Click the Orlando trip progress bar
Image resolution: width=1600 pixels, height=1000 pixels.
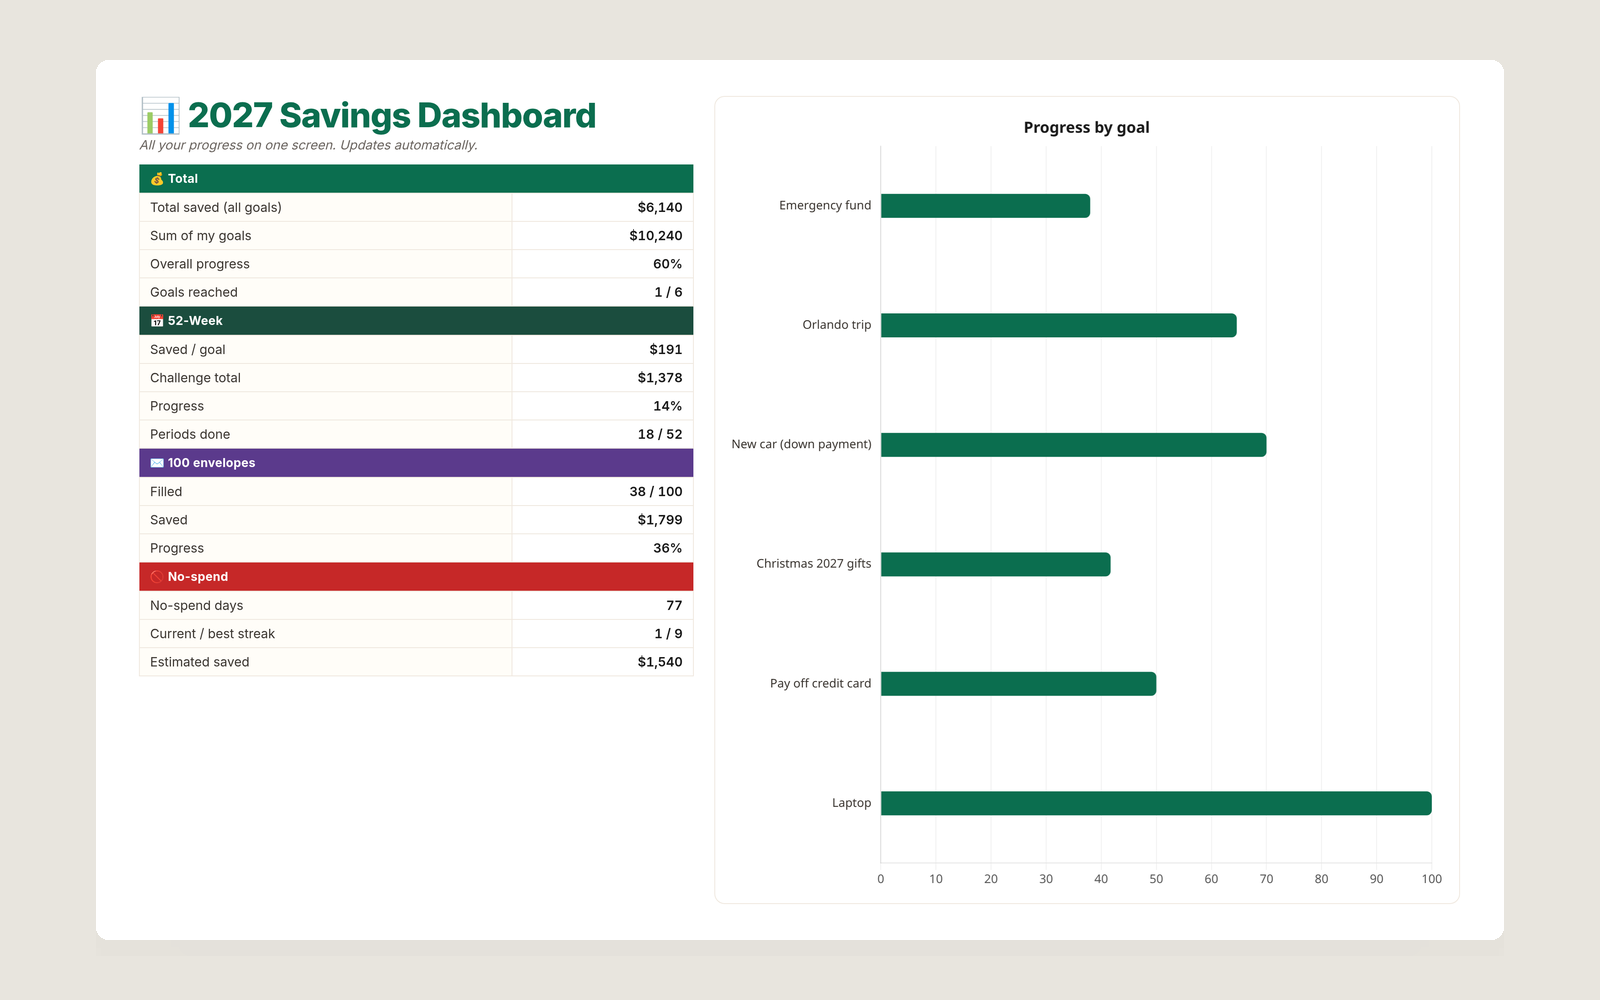coord(1059,325)
